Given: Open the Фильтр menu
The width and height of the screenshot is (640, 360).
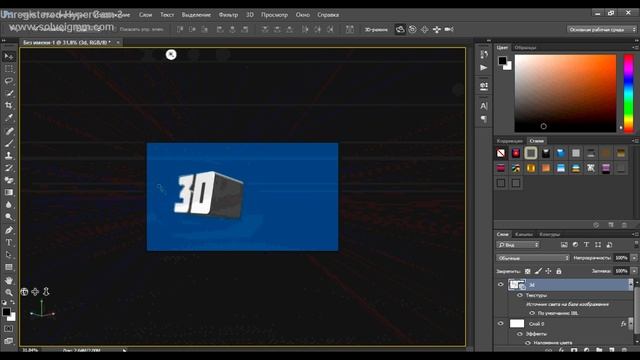Looking at the screenshot, I should click(228, 15).
